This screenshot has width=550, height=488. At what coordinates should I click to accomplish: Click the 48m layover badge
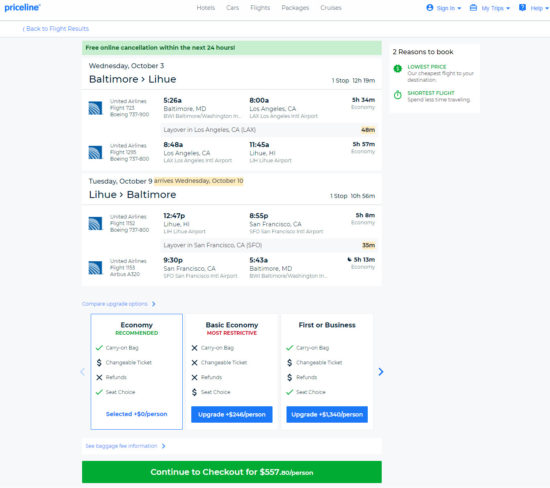(x=368, y=130)
